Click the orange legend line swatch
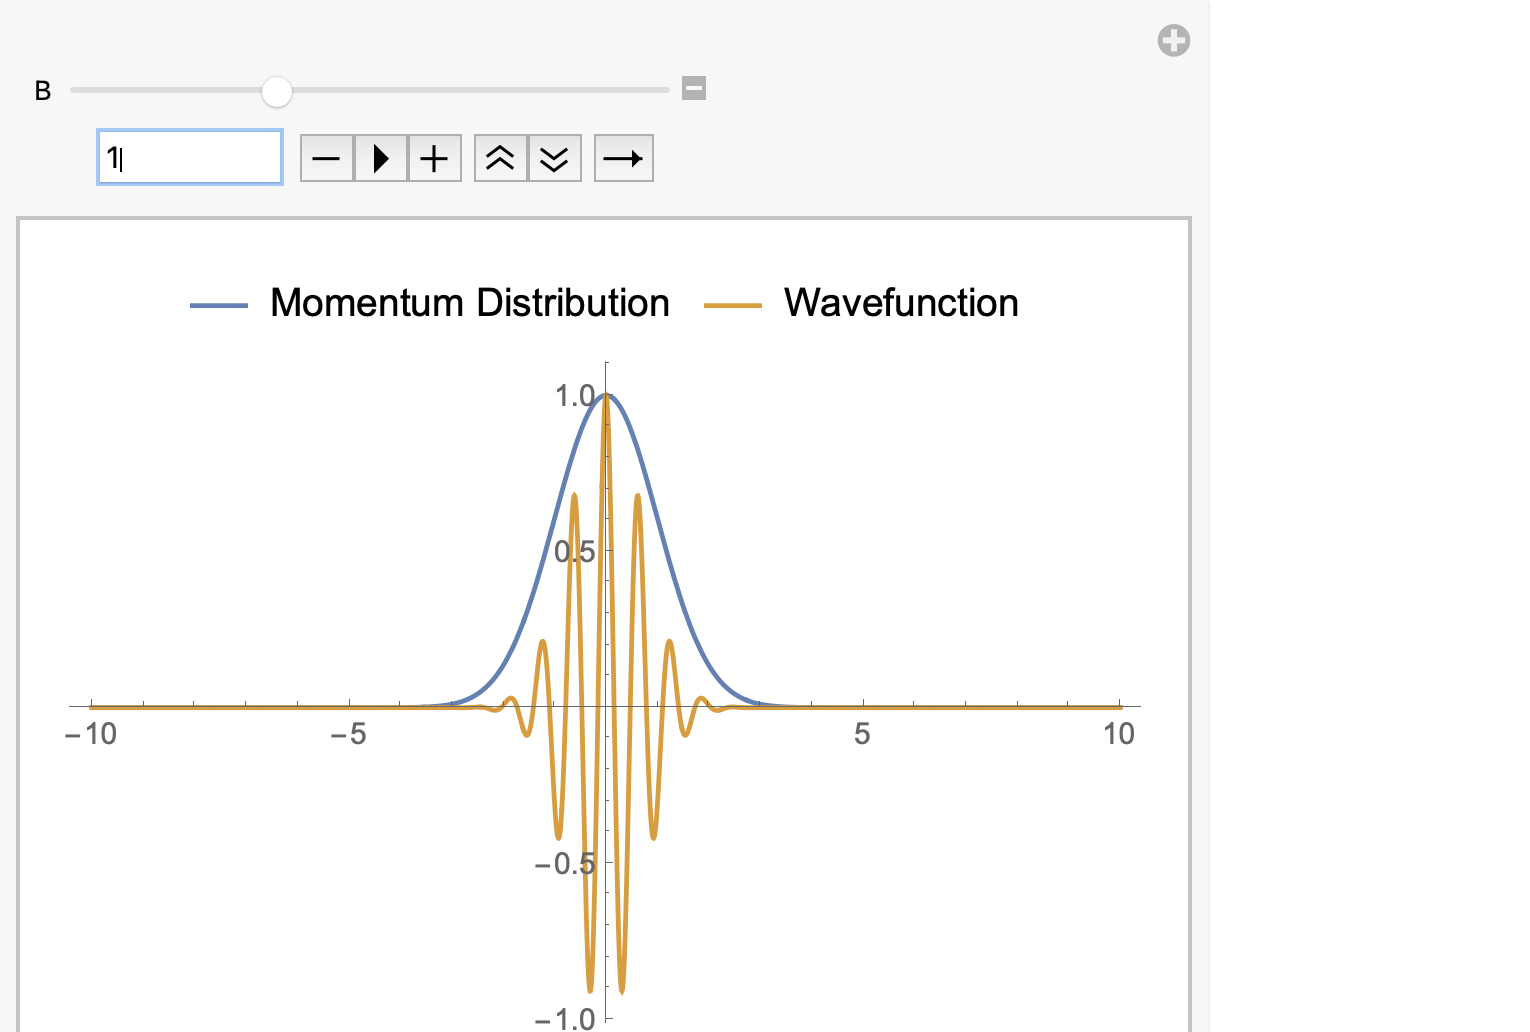Image resolution: width=1530 pixels, height=1032 pixels. (733, 305)
